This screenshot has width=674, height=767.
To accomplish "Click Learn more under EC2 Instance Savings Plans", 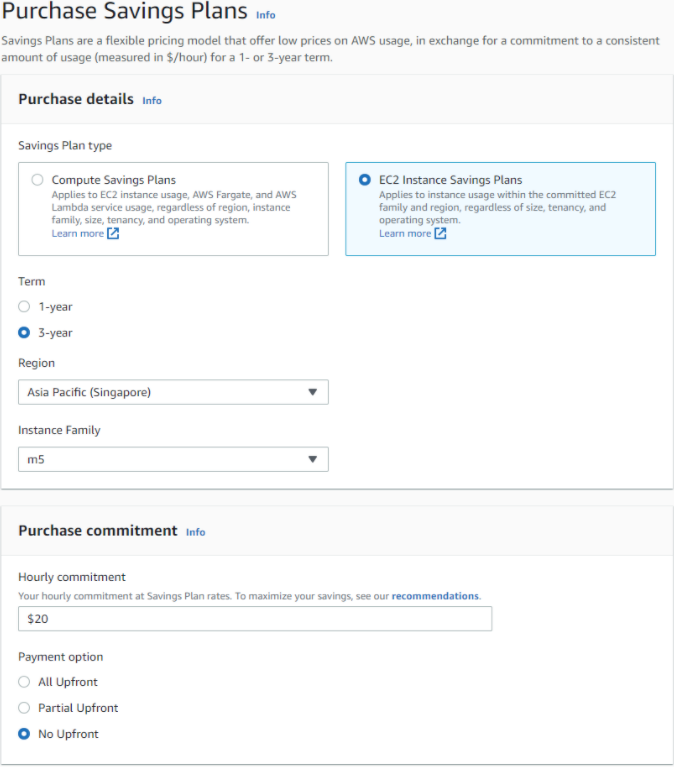I will (405, 233).
